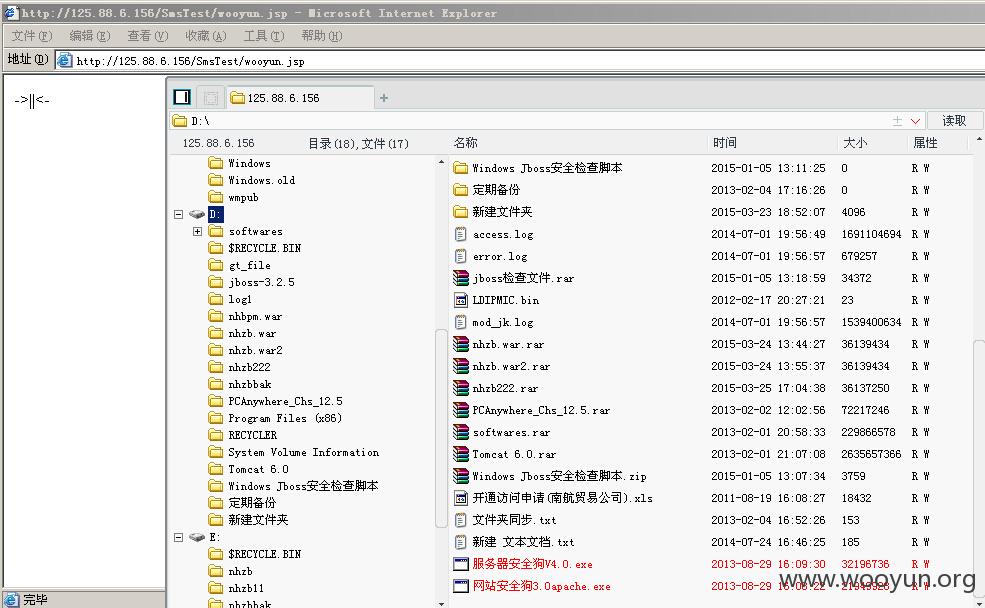Image resolution: width=985 pixels, height=608 pixels.
Task: Select Windows Jboss安全检查脚本 folder row in list
Action: [709, 168]
